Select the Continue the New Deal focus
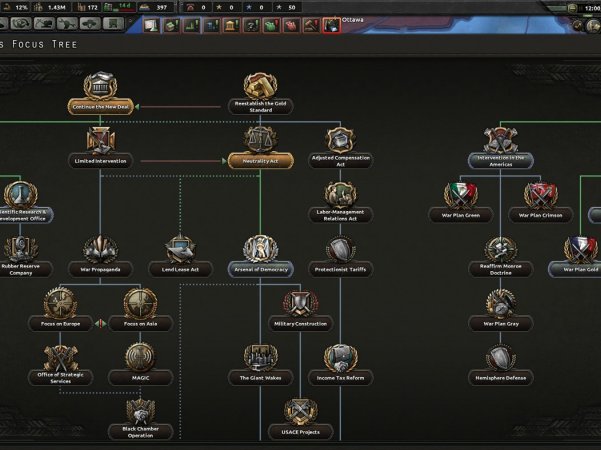 pyautogui.click(x=100, y=107)
